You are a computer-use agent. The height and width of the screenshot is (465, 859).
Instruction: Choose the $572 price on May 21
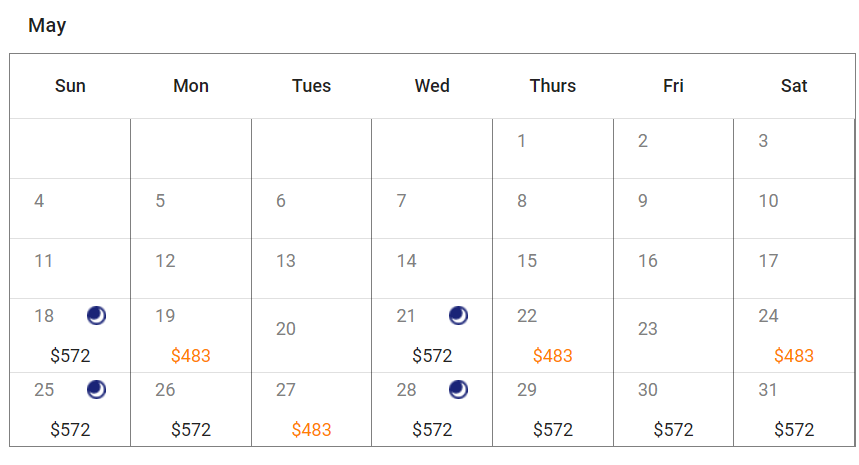pos(432,356)
